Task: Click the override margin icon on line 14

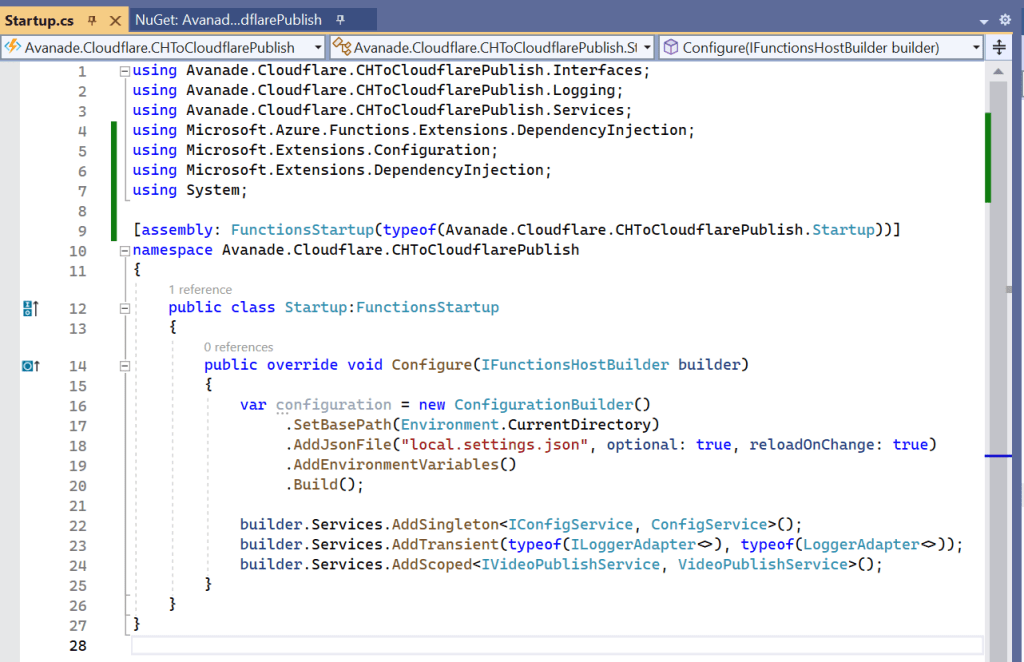Action: (29, 366)
